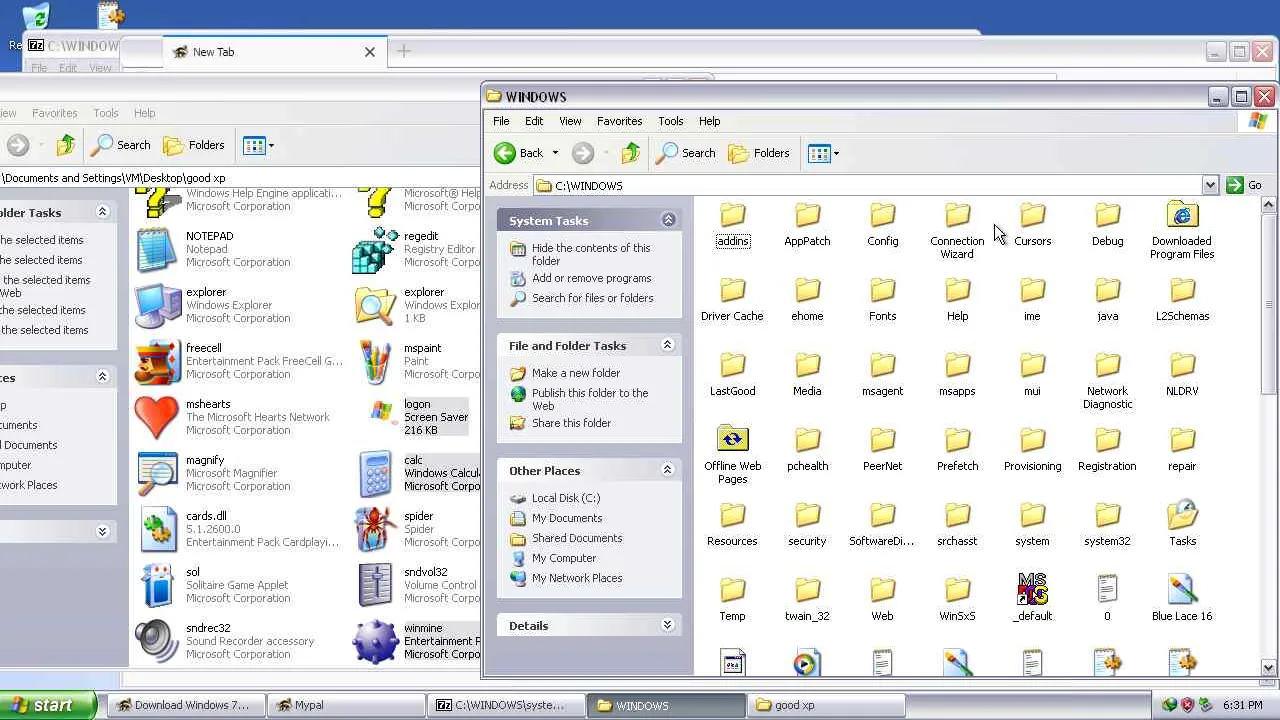Click Search button in WINDOWS toolbar
Screen dimensions: 1280x720
(686, 153)
